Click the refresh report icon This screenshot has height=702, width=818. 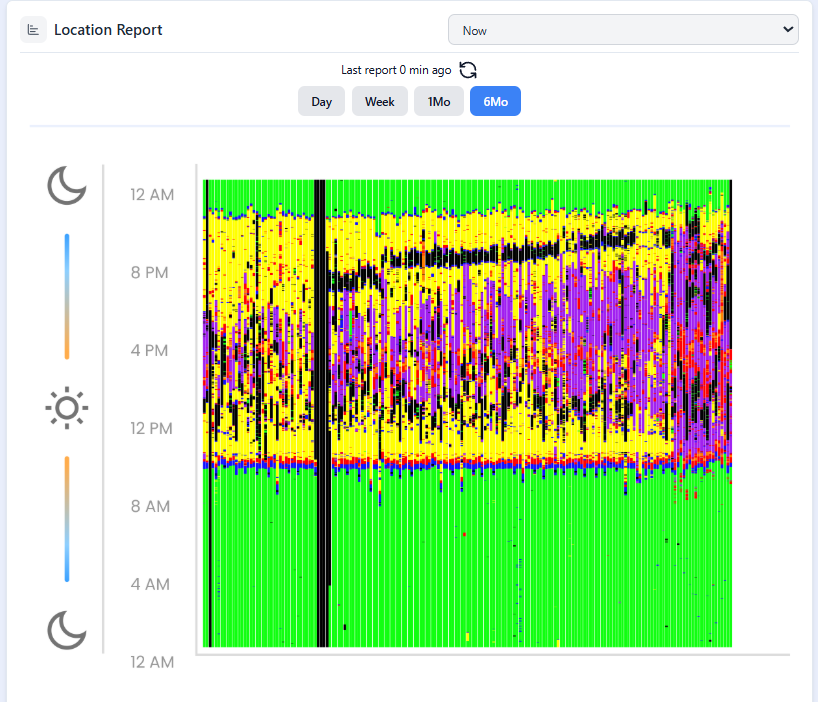click(468, 70)
